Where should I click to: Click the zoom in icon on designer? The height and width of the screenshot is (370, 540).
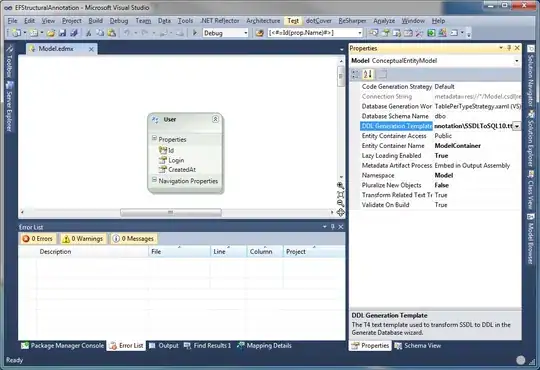[x=340, y=185]
